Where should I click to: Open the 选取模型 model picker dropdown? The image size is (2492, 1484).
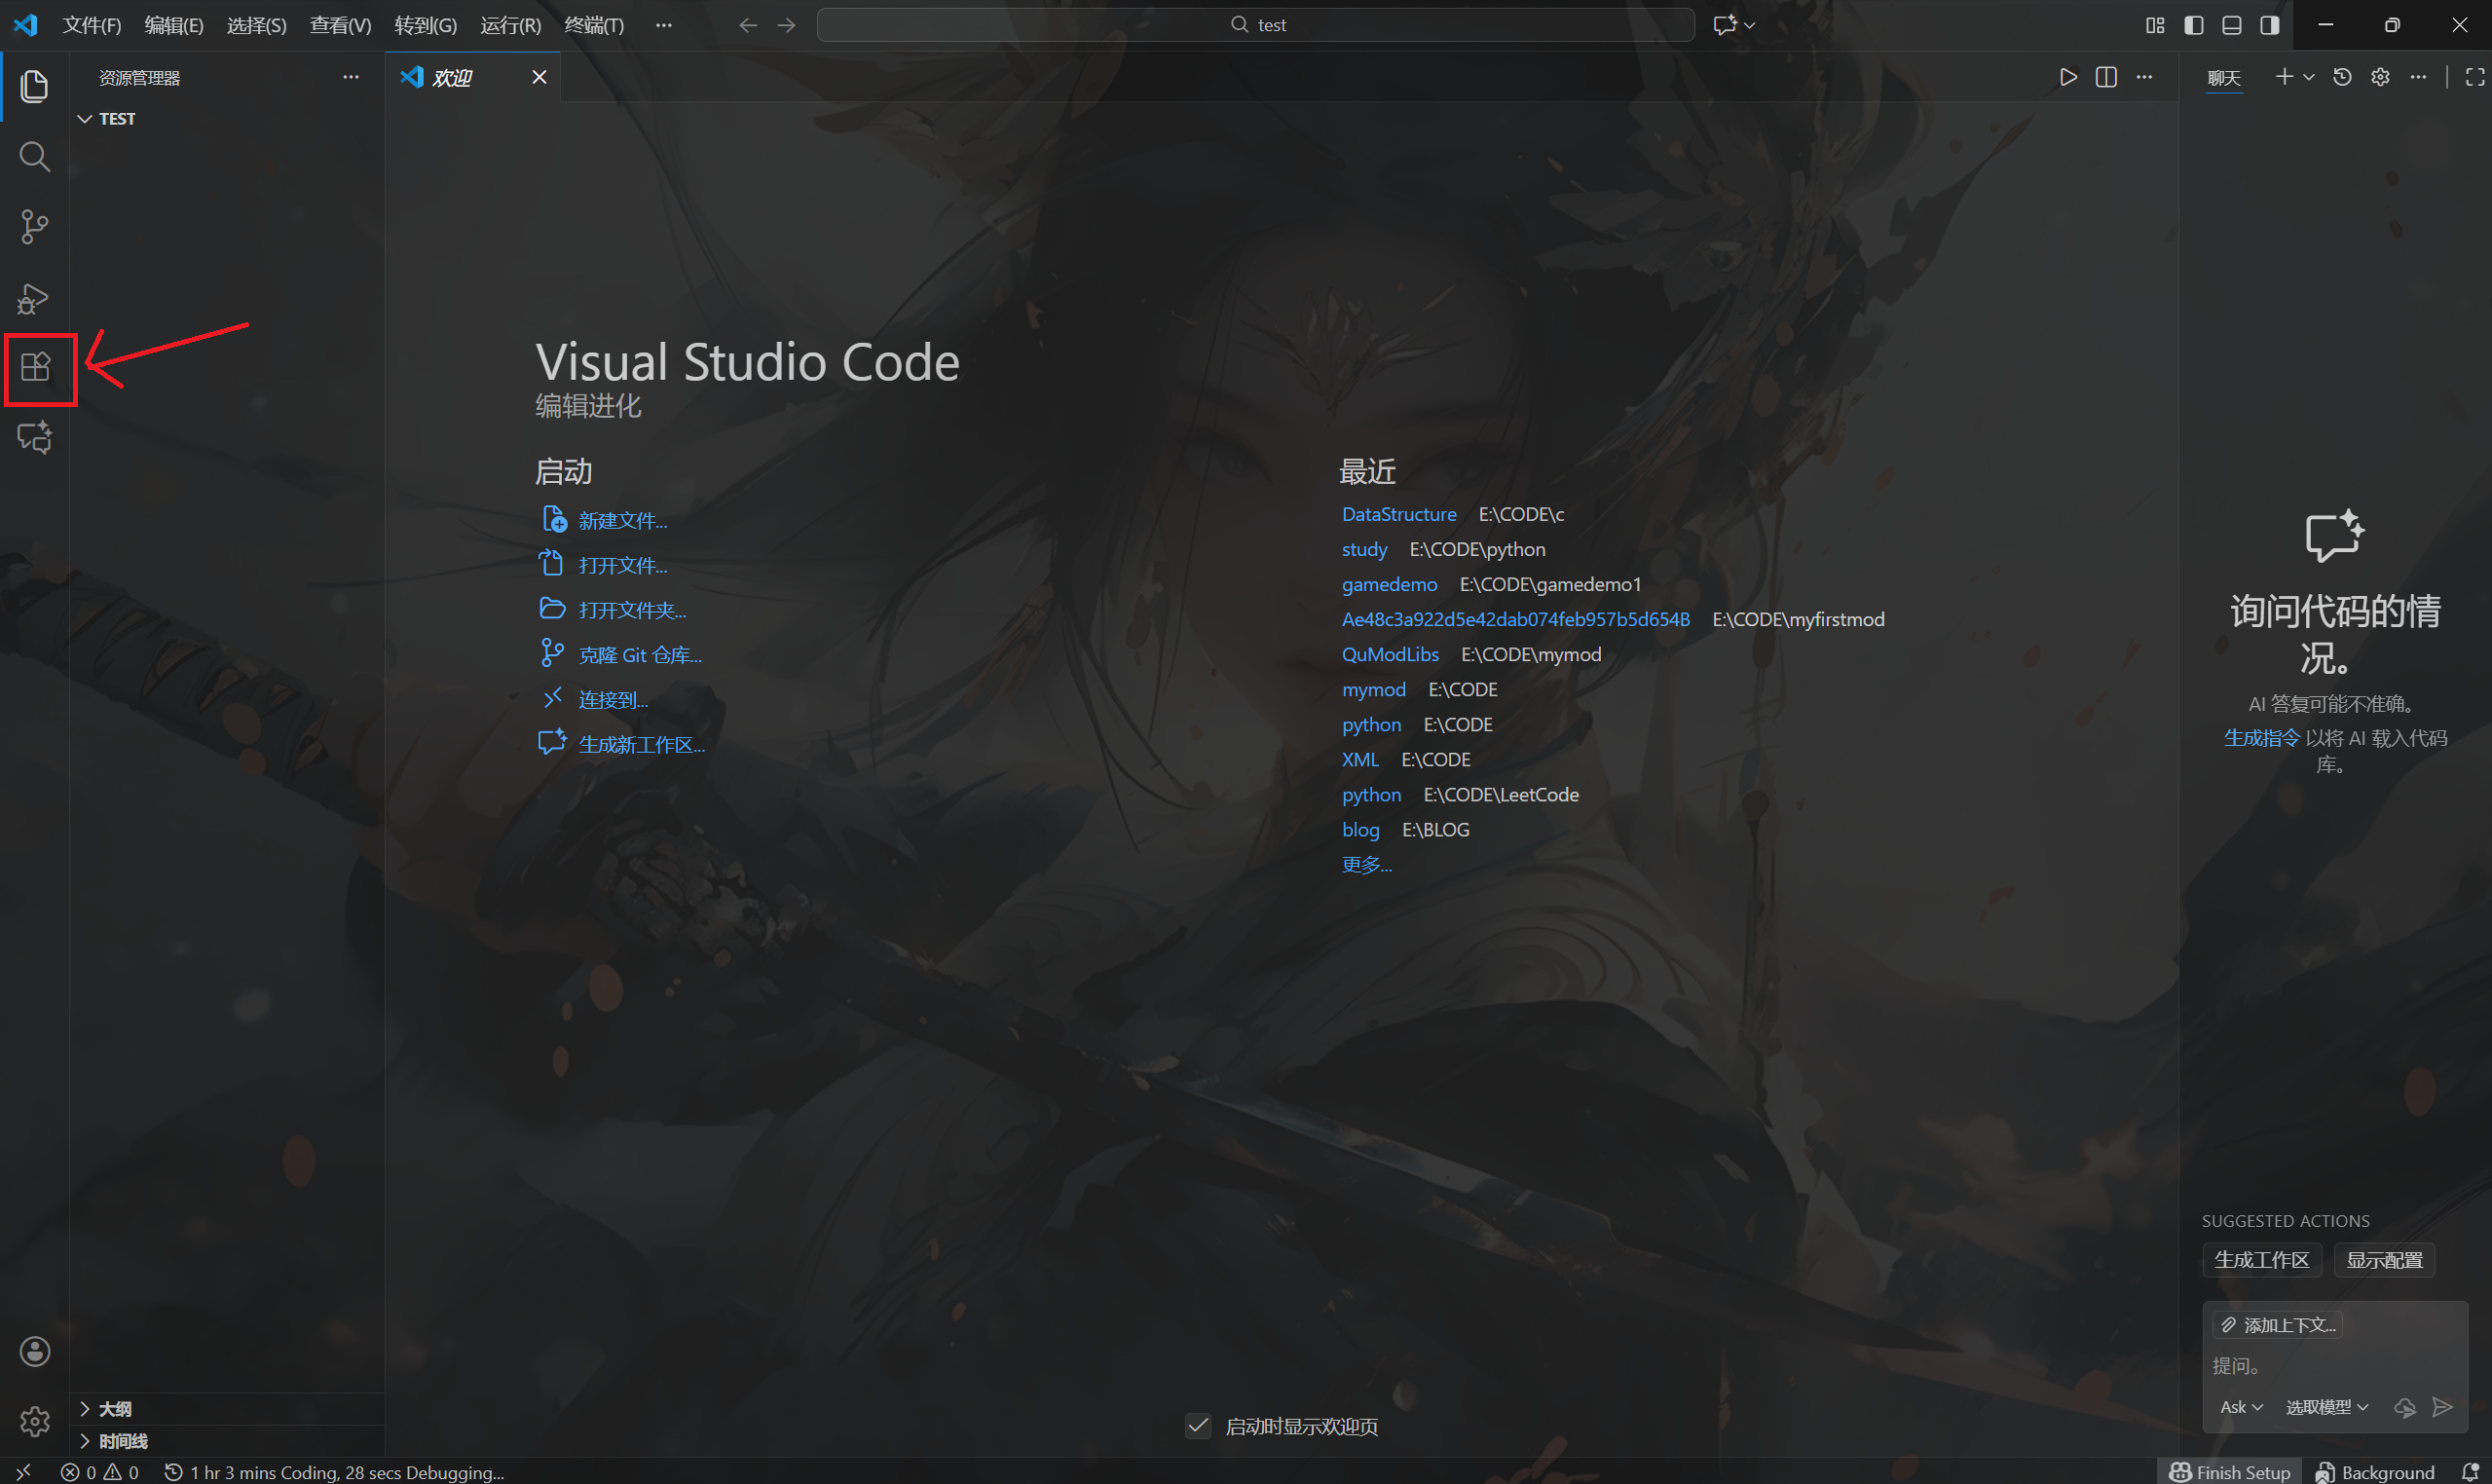[x=2326, y=1406]
